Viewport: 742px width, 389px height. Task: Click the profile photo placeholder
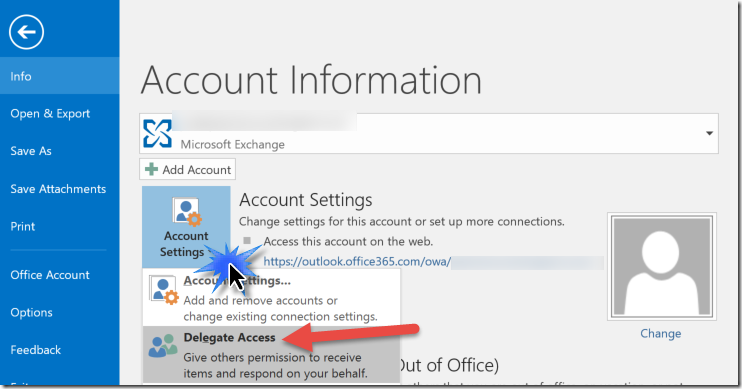(x=662, y=266)
